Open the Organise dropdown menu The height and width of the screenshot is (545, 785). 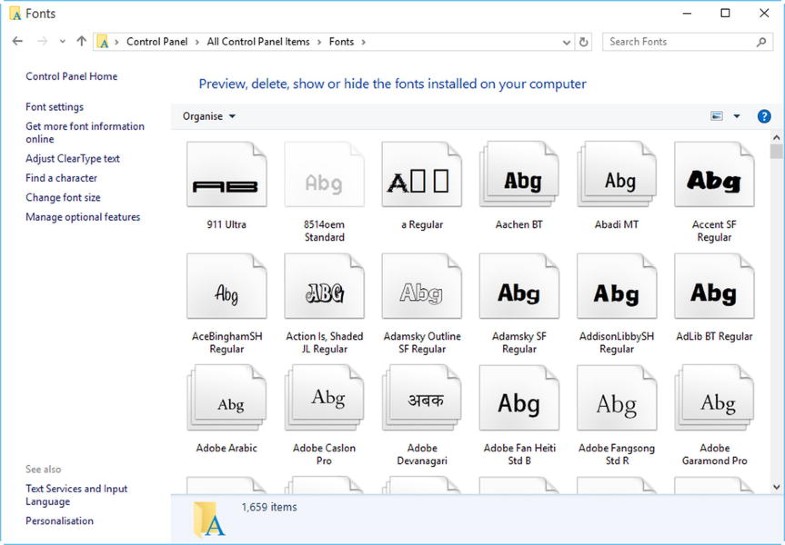(209, 116)
